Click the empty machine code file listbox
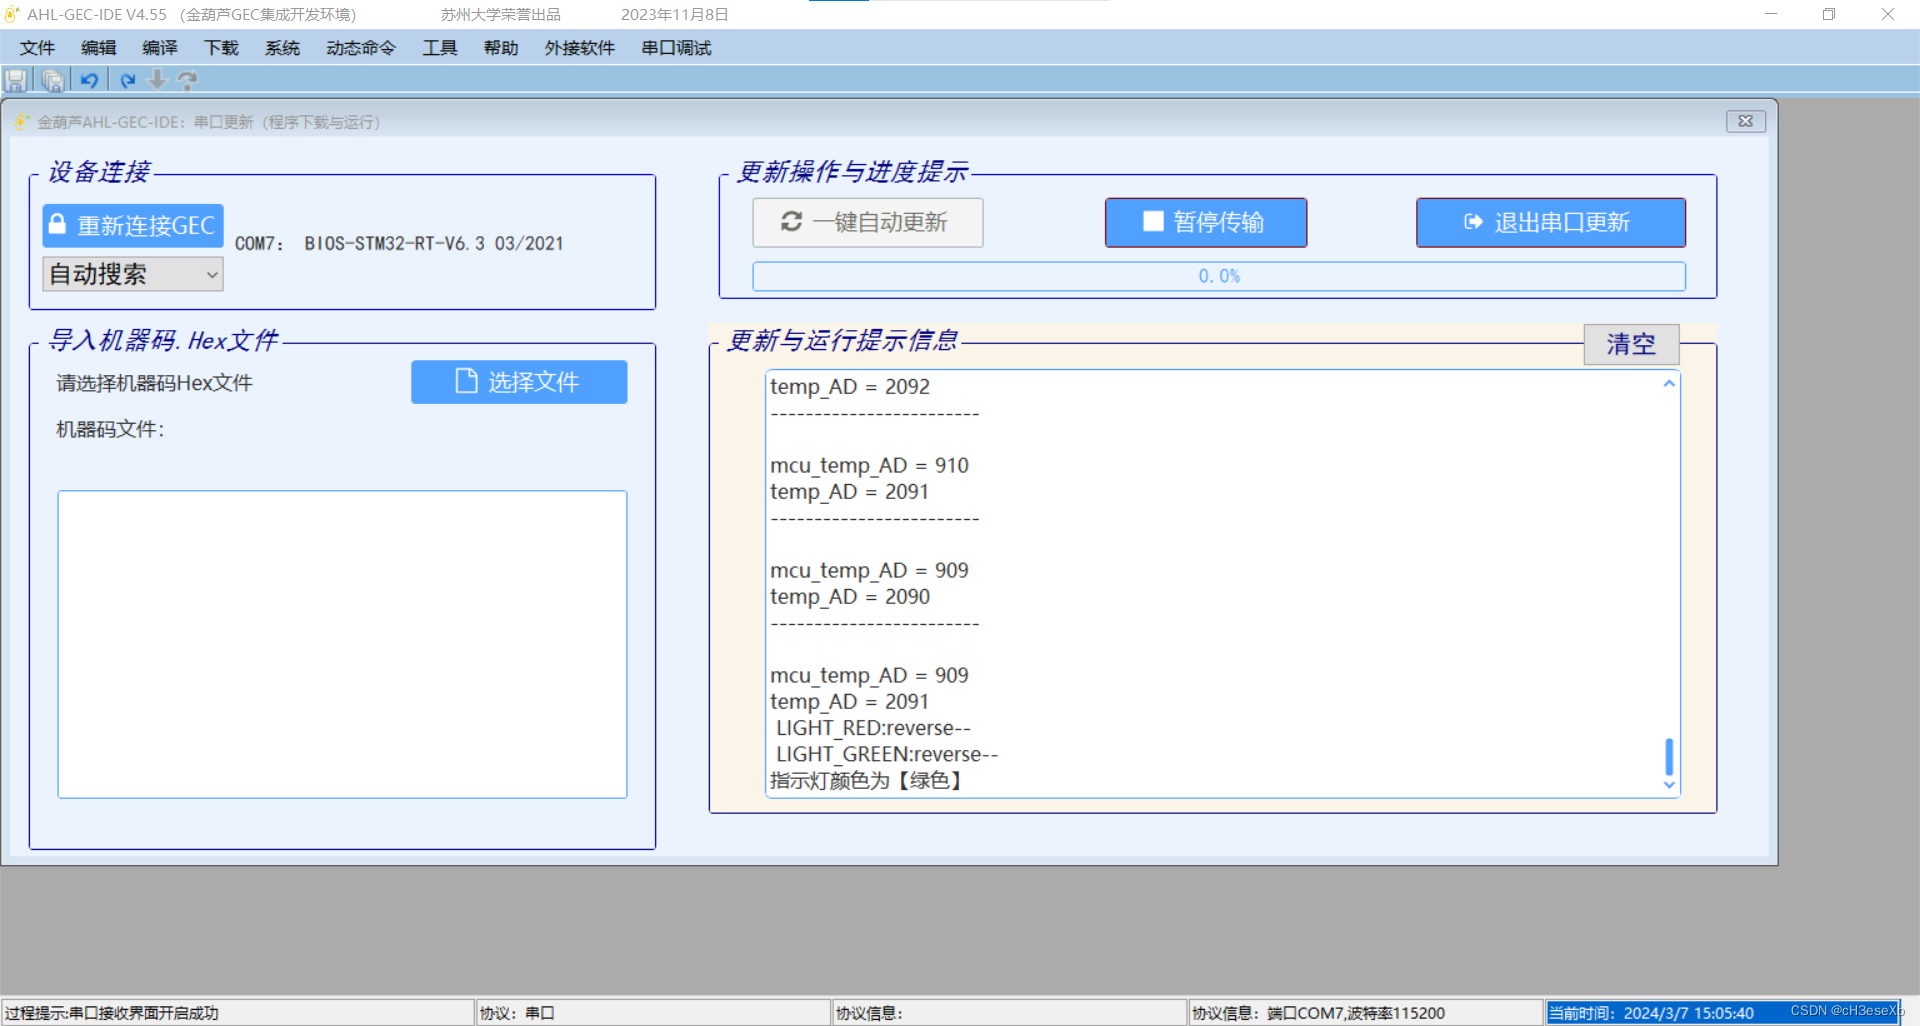The image size is (1920, 1026). click(342, 644)
